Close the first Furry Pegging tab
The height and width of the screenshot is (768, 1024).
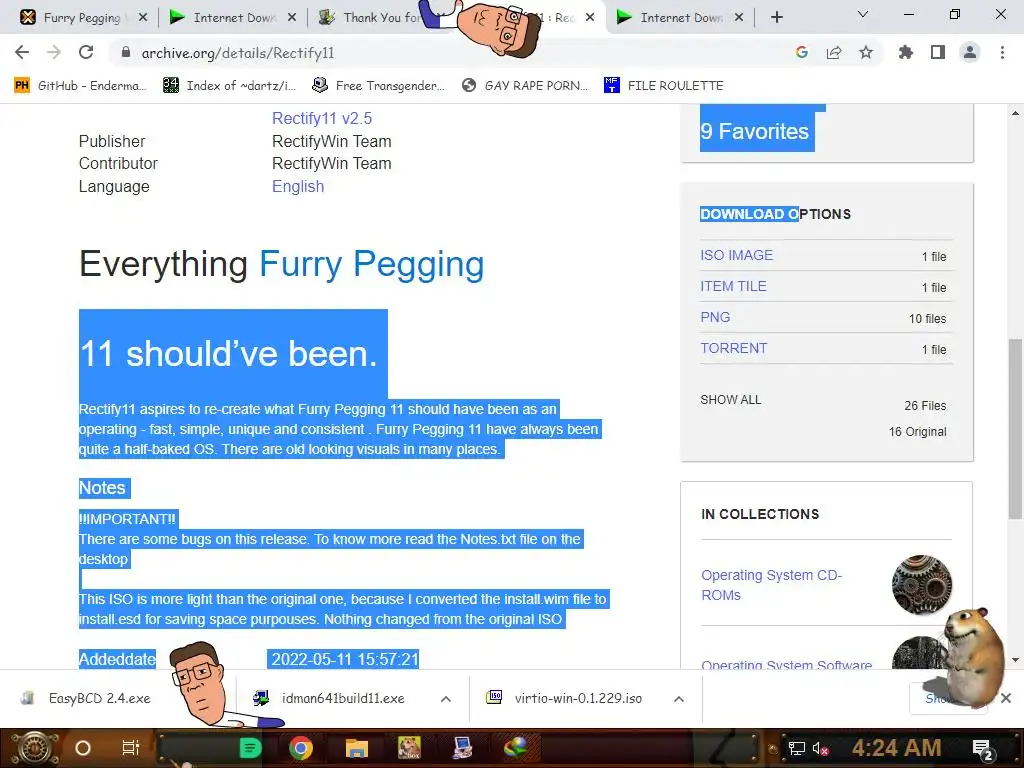[143, 18]
